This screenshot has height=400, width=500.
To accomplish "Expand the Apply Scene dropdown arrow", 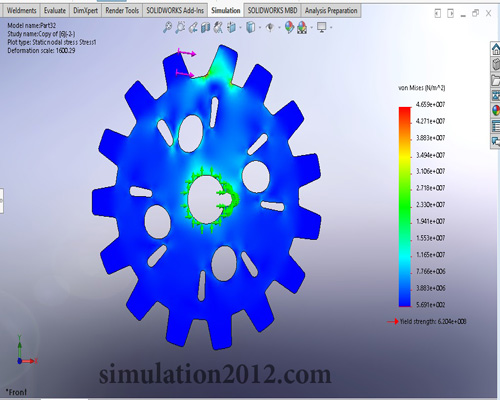I will point(311,28).
